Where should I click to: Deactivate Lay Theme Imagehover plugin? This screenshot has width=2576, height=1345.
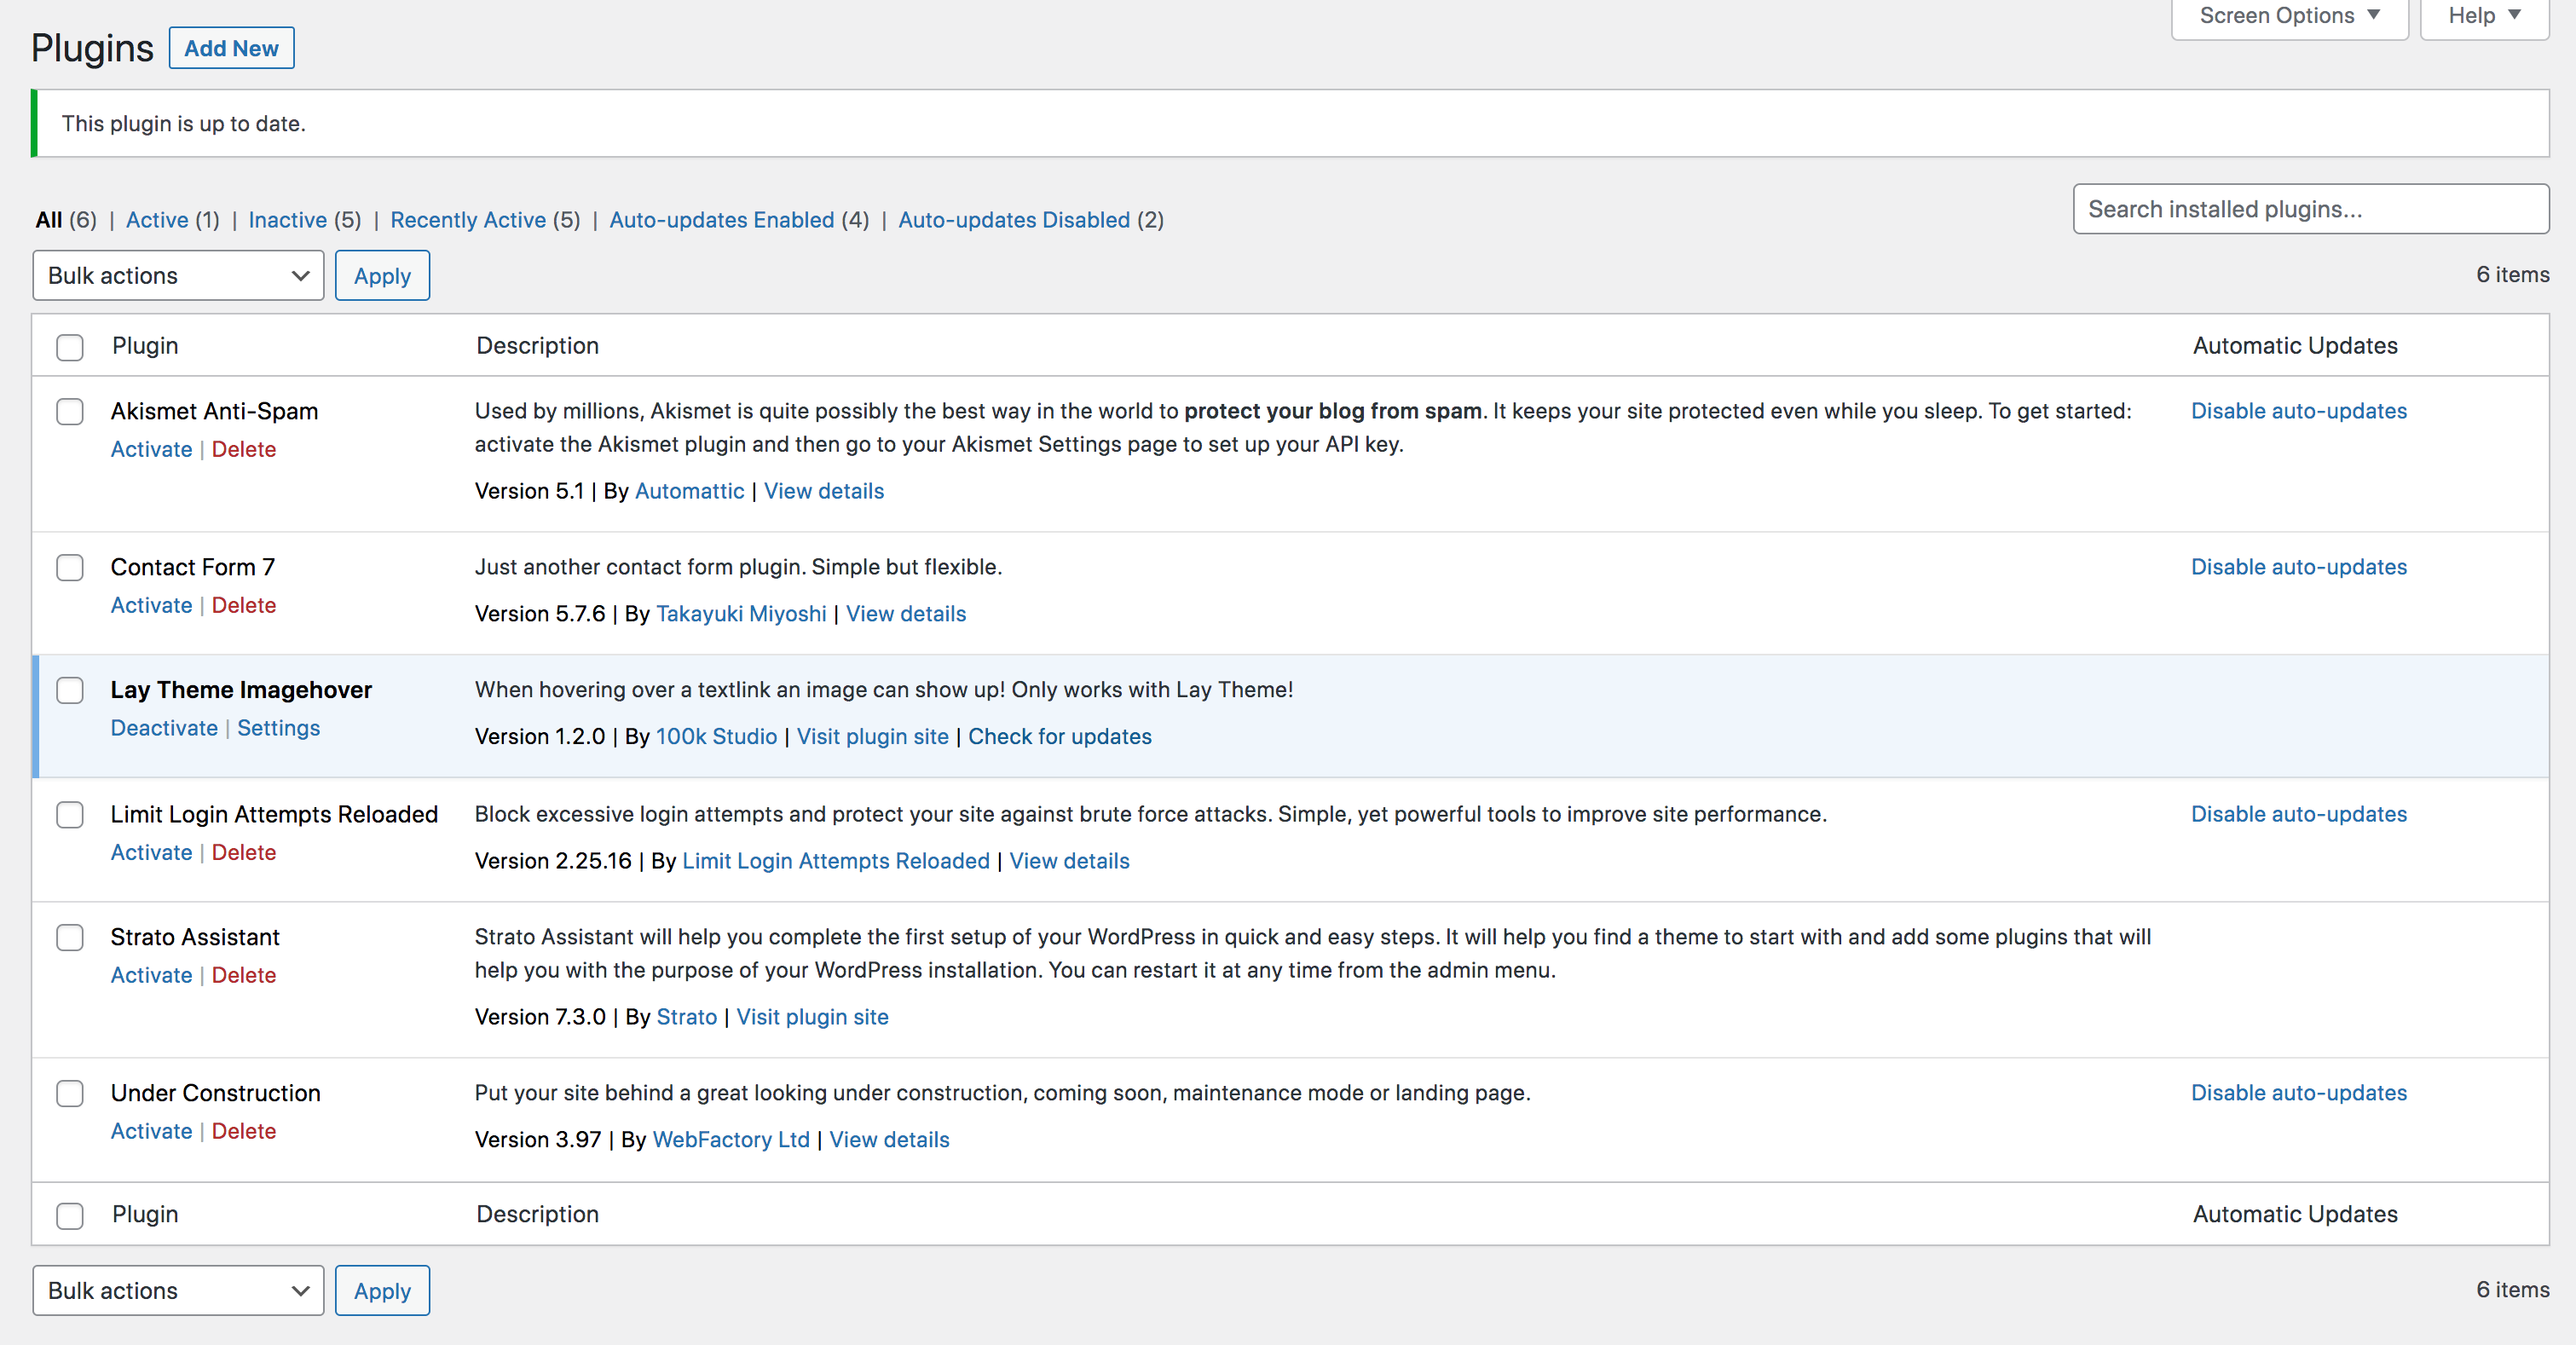(164, 728)
